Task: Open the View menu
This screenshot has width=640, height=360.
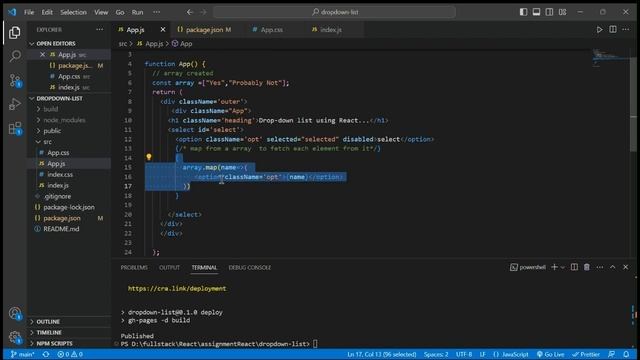Action: (101, 12)
